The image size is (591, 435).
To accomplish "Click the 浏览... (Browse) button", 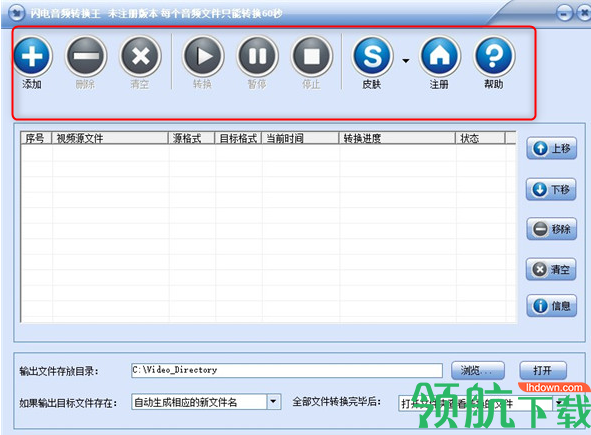I will pos(478,371).
